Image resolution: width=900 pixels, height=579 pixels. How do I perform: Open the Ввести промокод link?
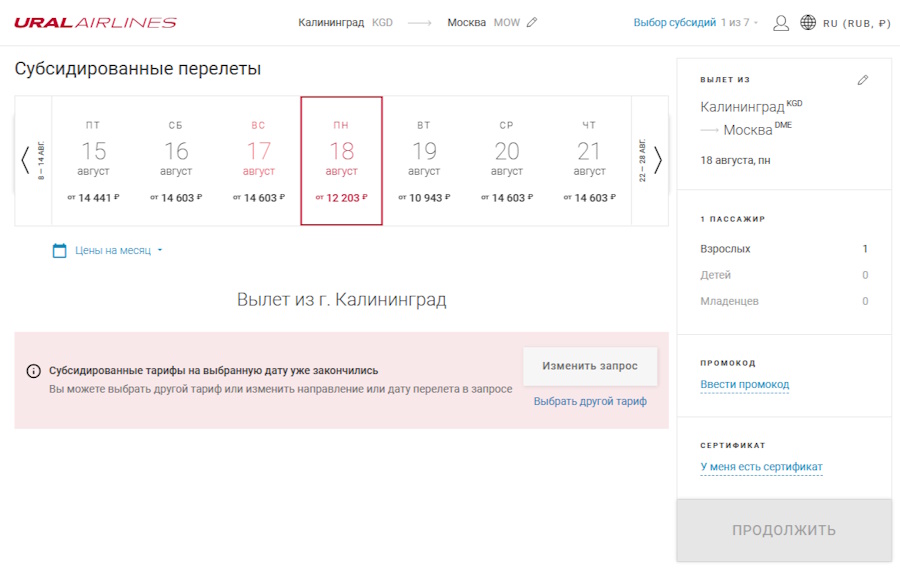[744, 385]
